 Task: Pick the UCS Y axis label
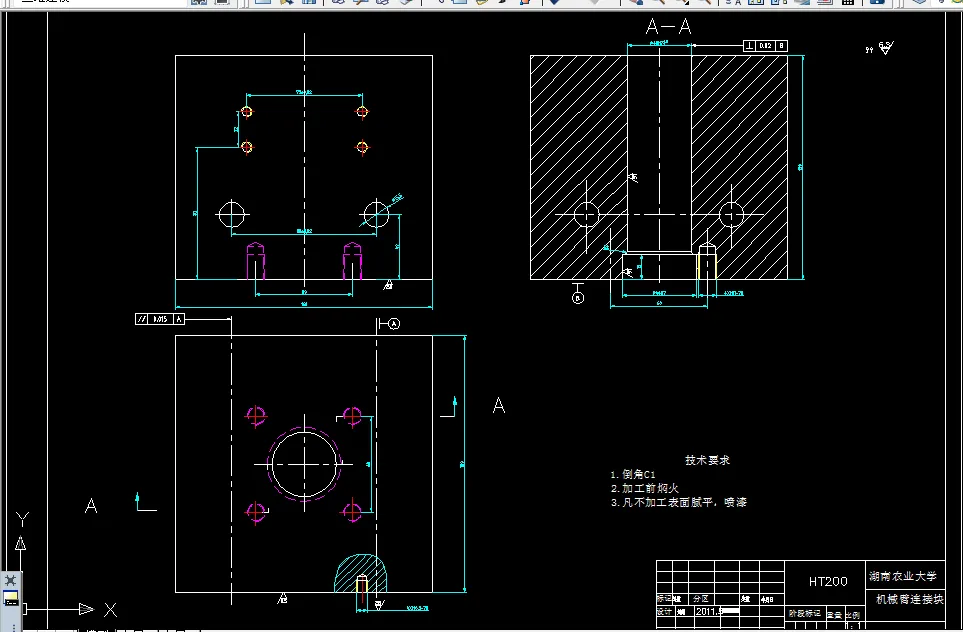tap(22, 520)
